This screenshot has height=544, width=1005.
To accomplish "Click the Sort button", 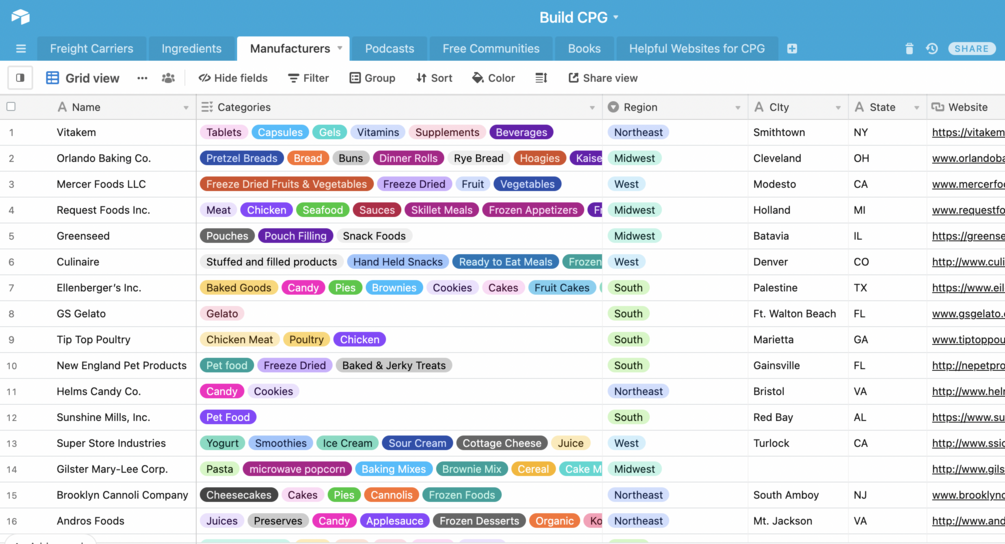I will click(434, 78).
